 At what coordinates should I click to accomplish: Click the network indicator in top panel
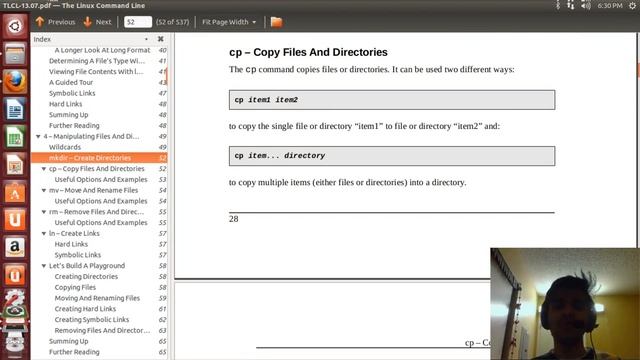click(x=571, y=5)
